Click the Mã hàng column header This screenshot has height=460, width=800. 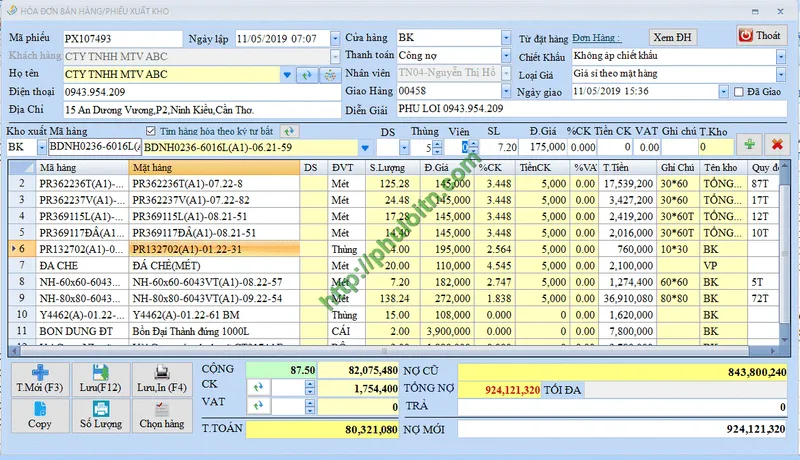(82, 167)
